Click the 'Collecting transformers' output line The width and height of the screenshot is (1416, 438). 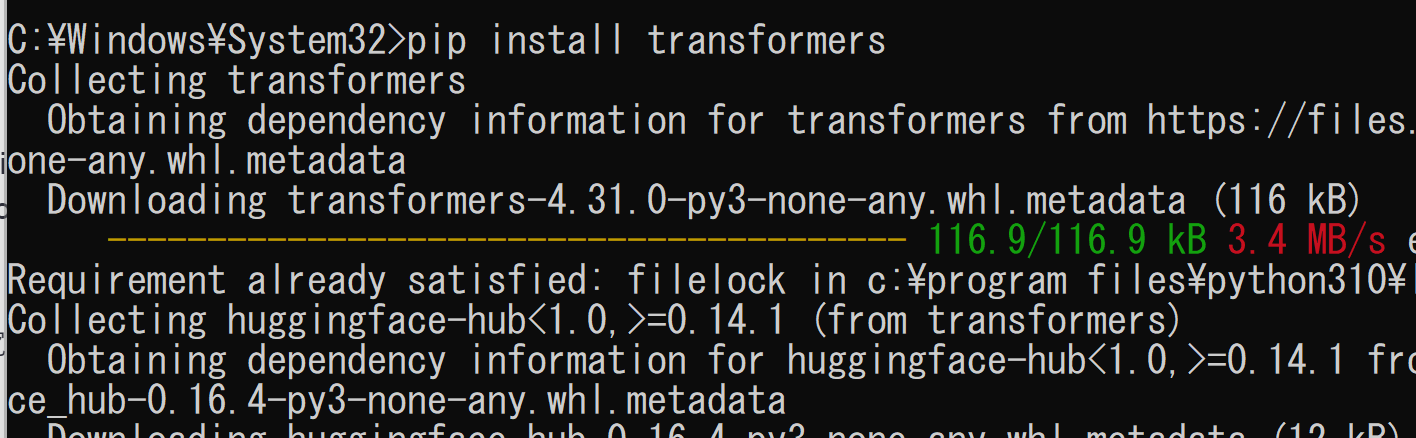(x=237, y=80)
